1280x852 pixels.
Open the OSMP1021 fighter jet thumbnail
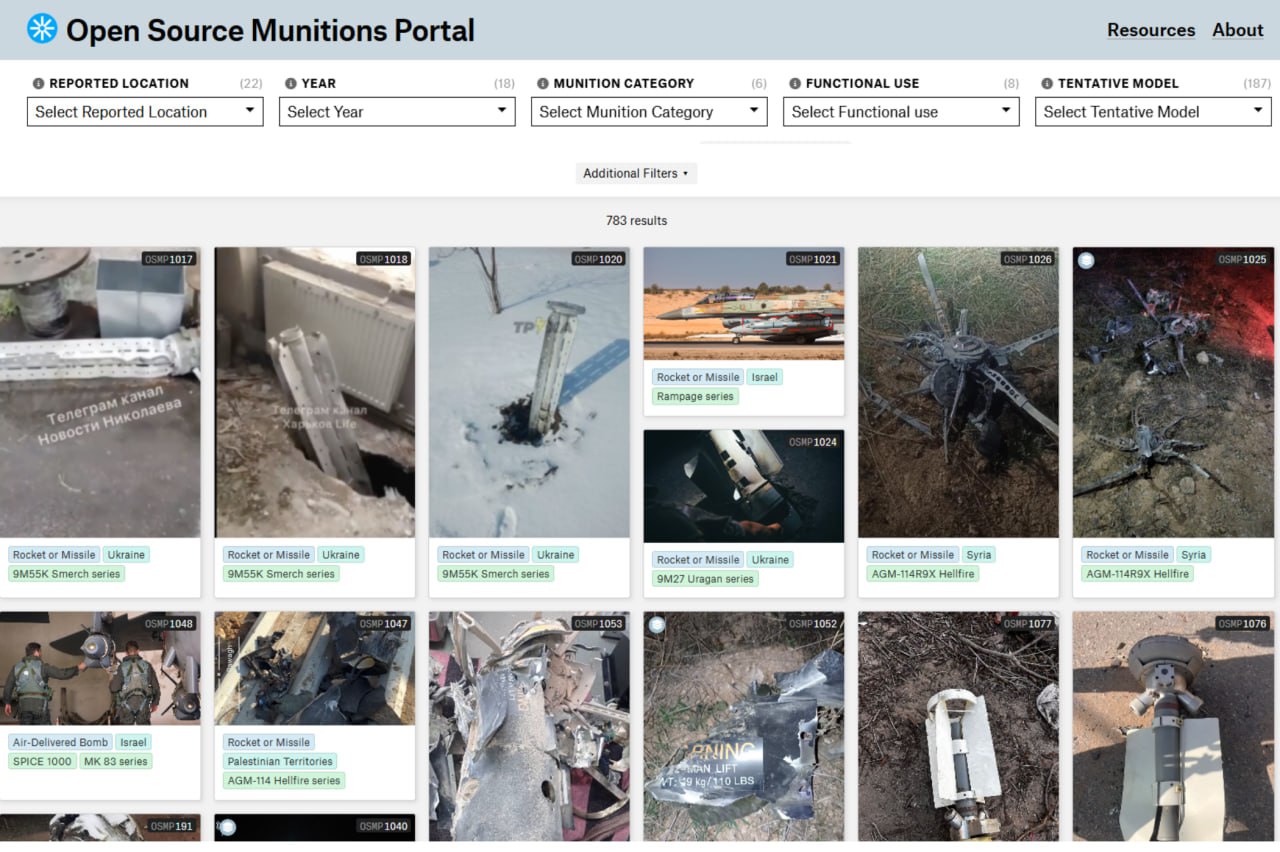tap(743, 303)
